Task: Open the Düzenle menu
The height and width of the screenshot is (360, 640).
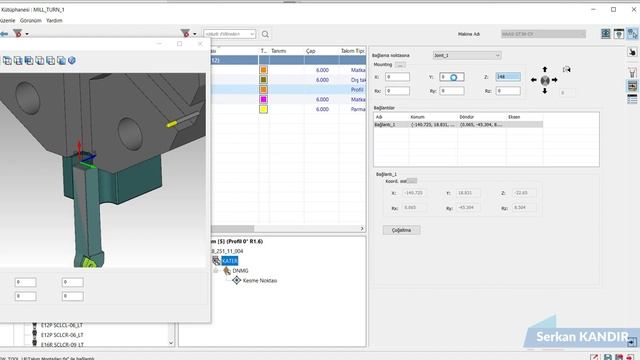Action: point(7,20)
